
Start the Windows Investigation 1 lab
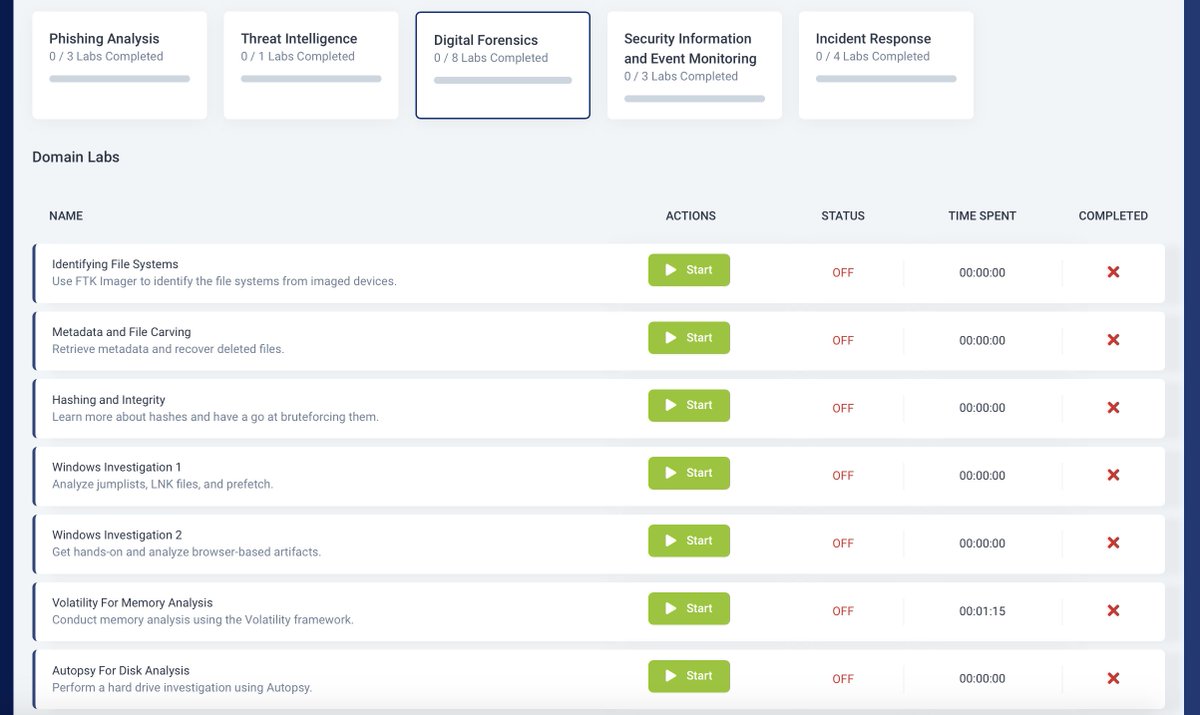(689, 473)
